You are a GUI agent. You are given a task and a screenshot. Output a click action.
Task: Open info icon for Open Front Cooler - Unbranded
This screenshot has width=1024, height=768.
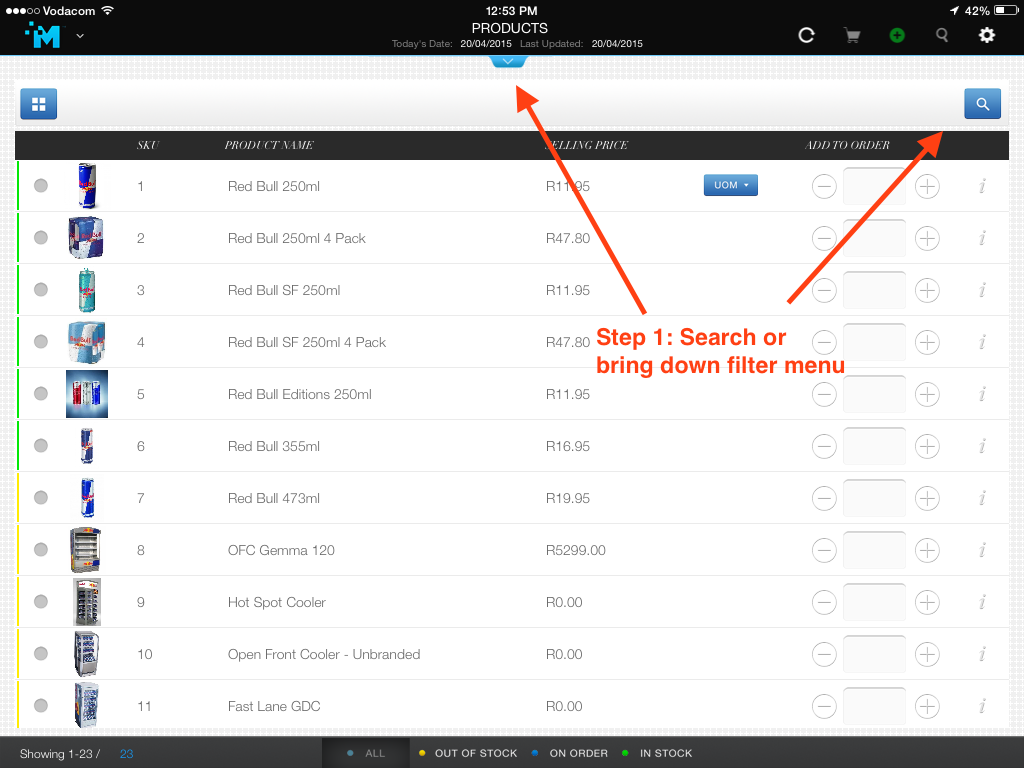(x=982, y=654)
